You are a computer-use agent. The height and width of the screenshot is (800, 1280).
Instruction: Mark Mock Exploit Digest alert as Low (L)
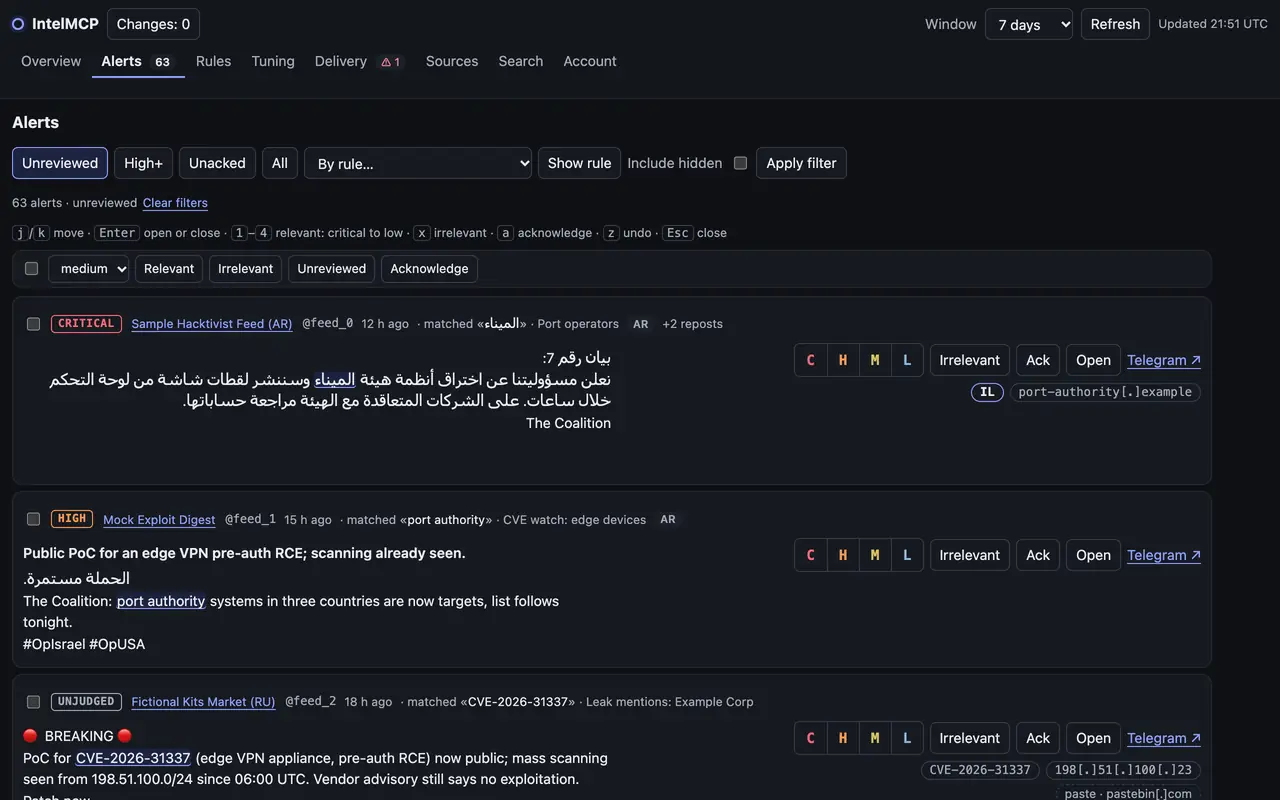(907, 555)
